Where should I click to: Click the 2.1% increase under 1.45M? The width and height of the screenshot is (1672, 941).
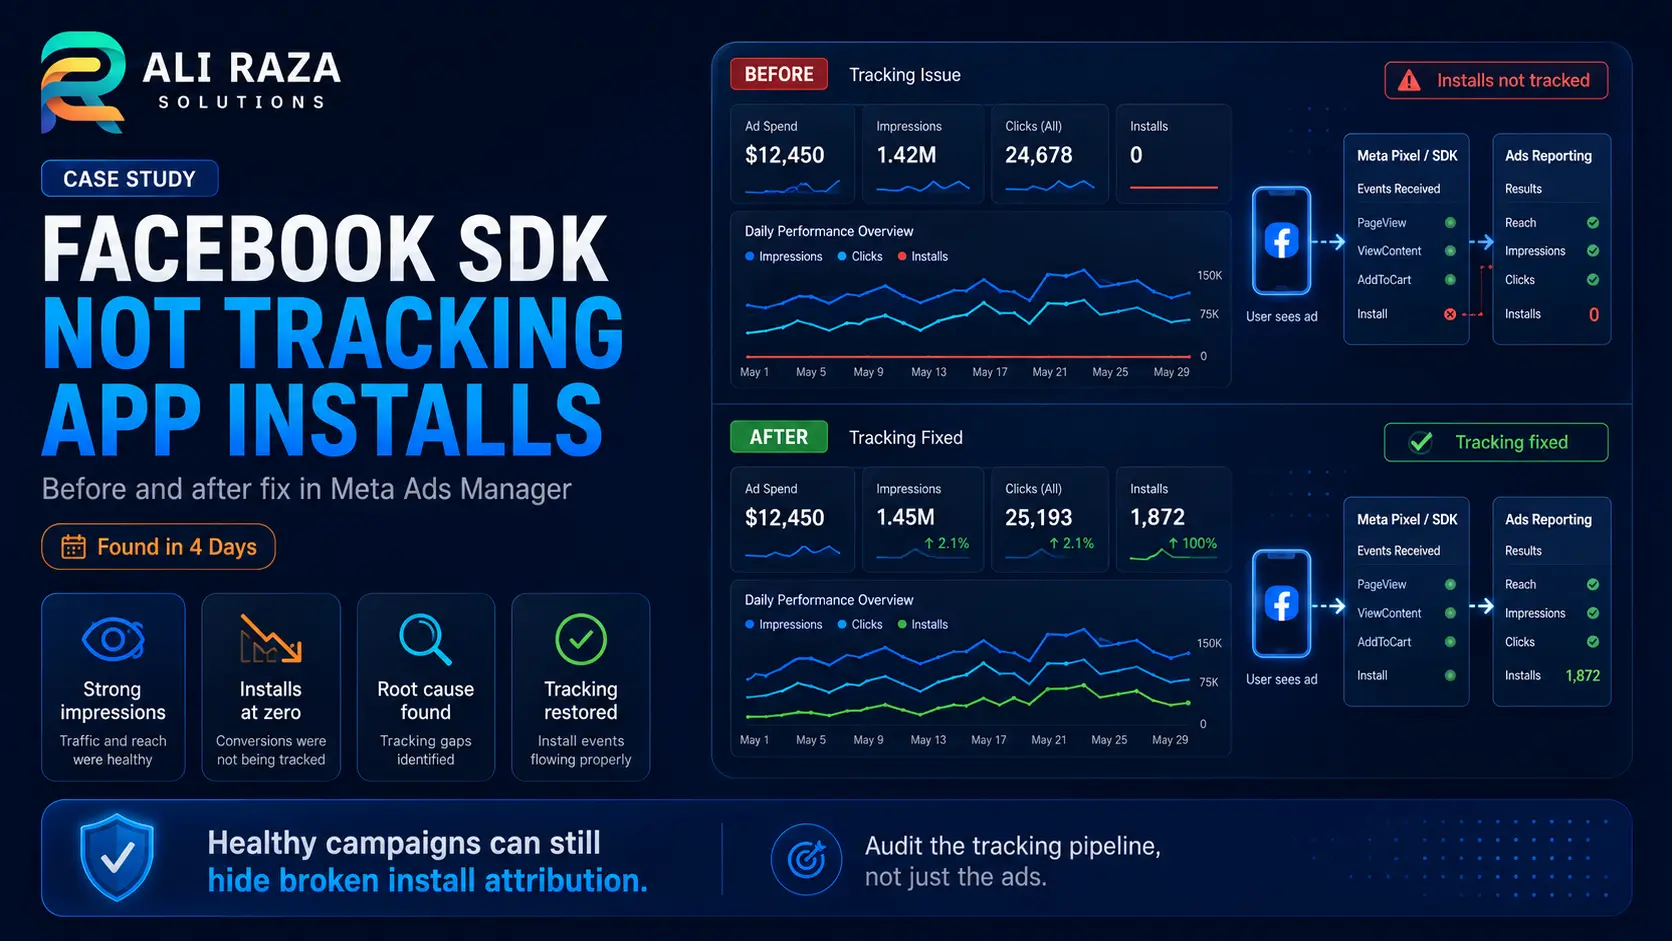946,544
